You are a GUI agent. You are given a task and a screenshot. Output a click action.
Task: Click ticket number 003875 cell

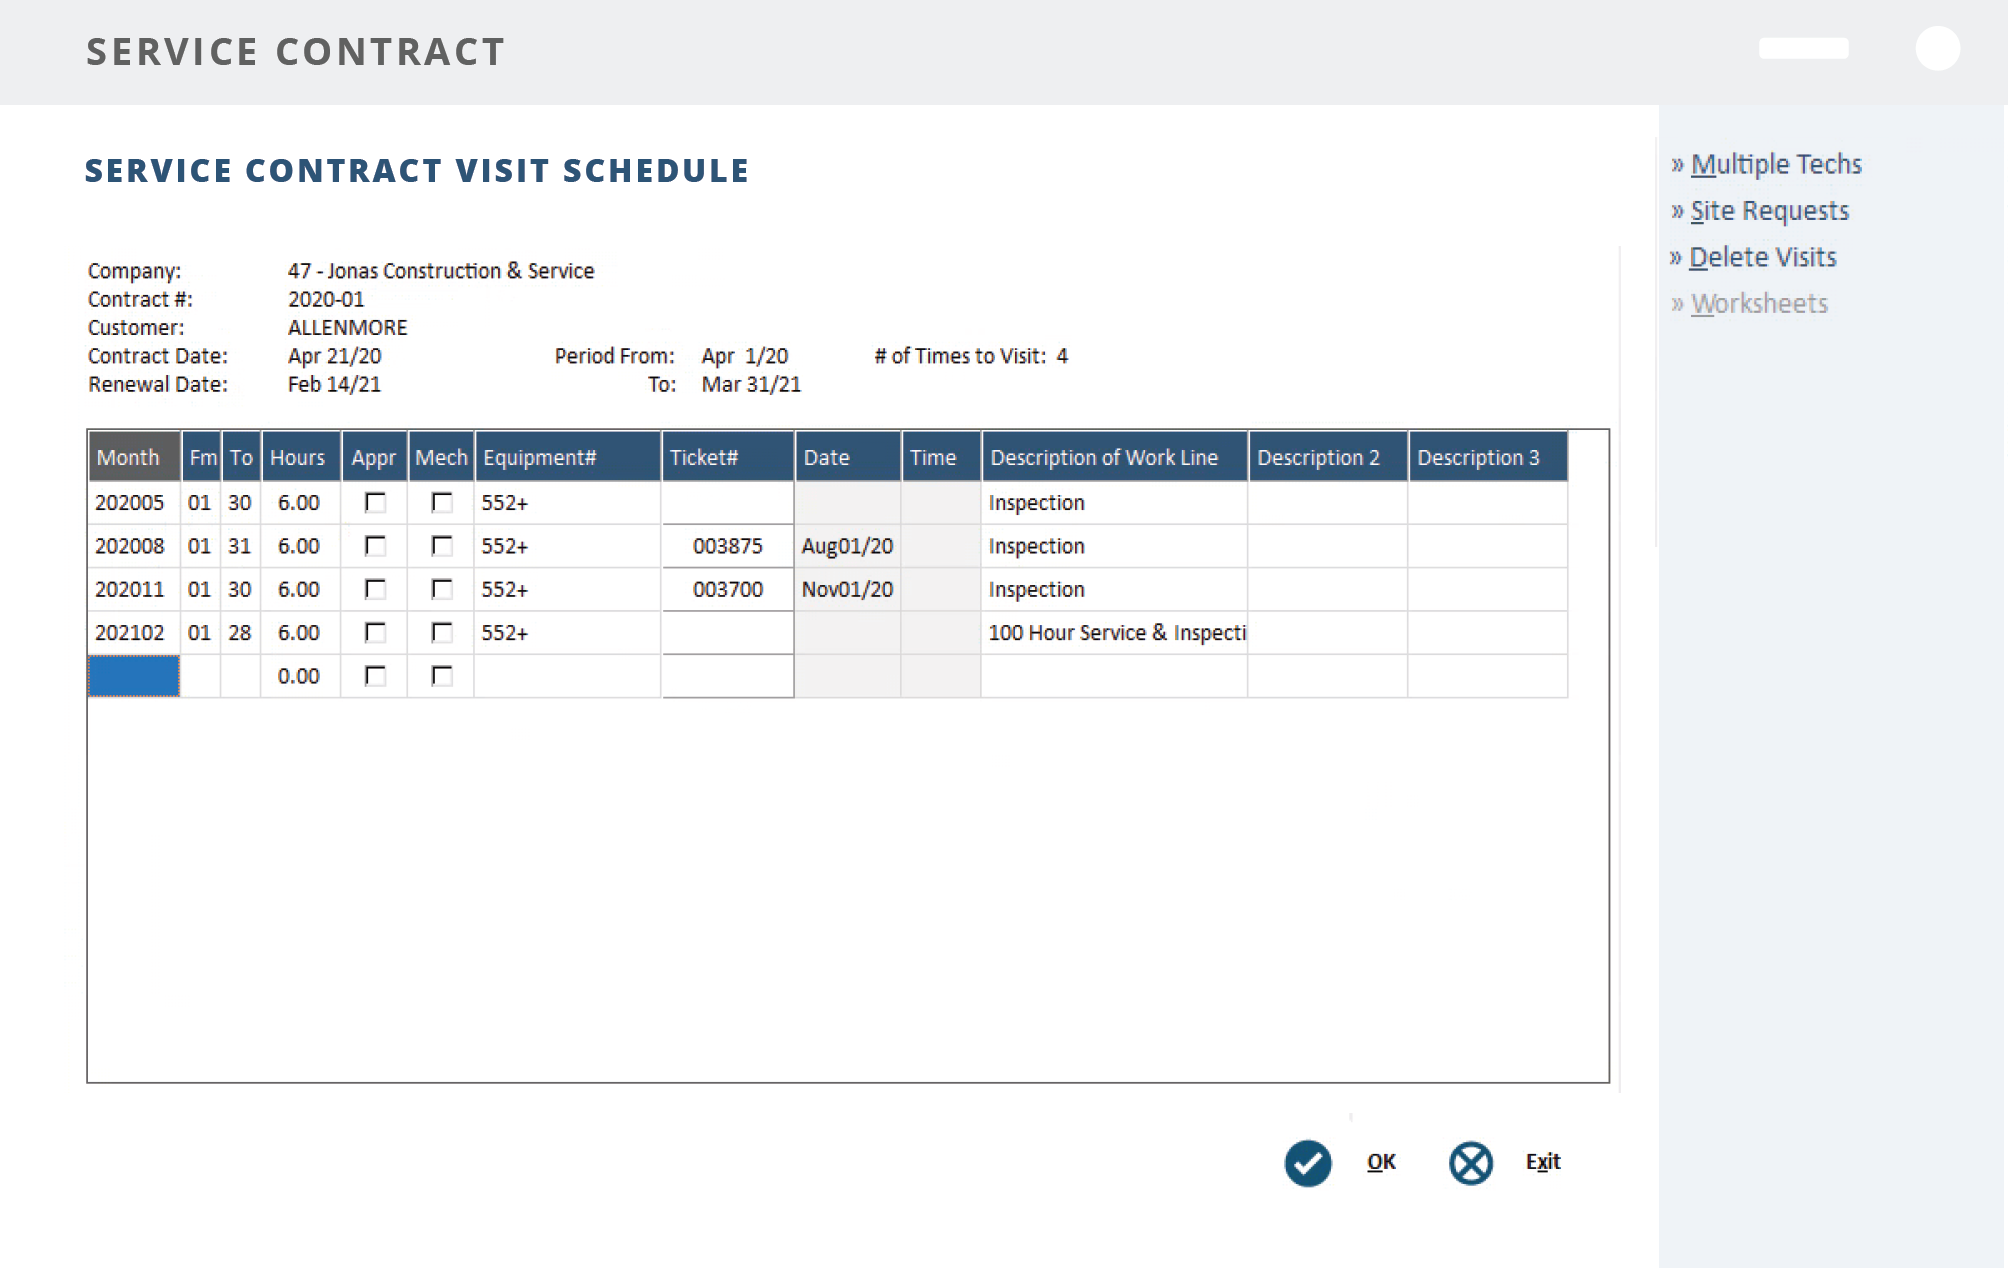727,546
